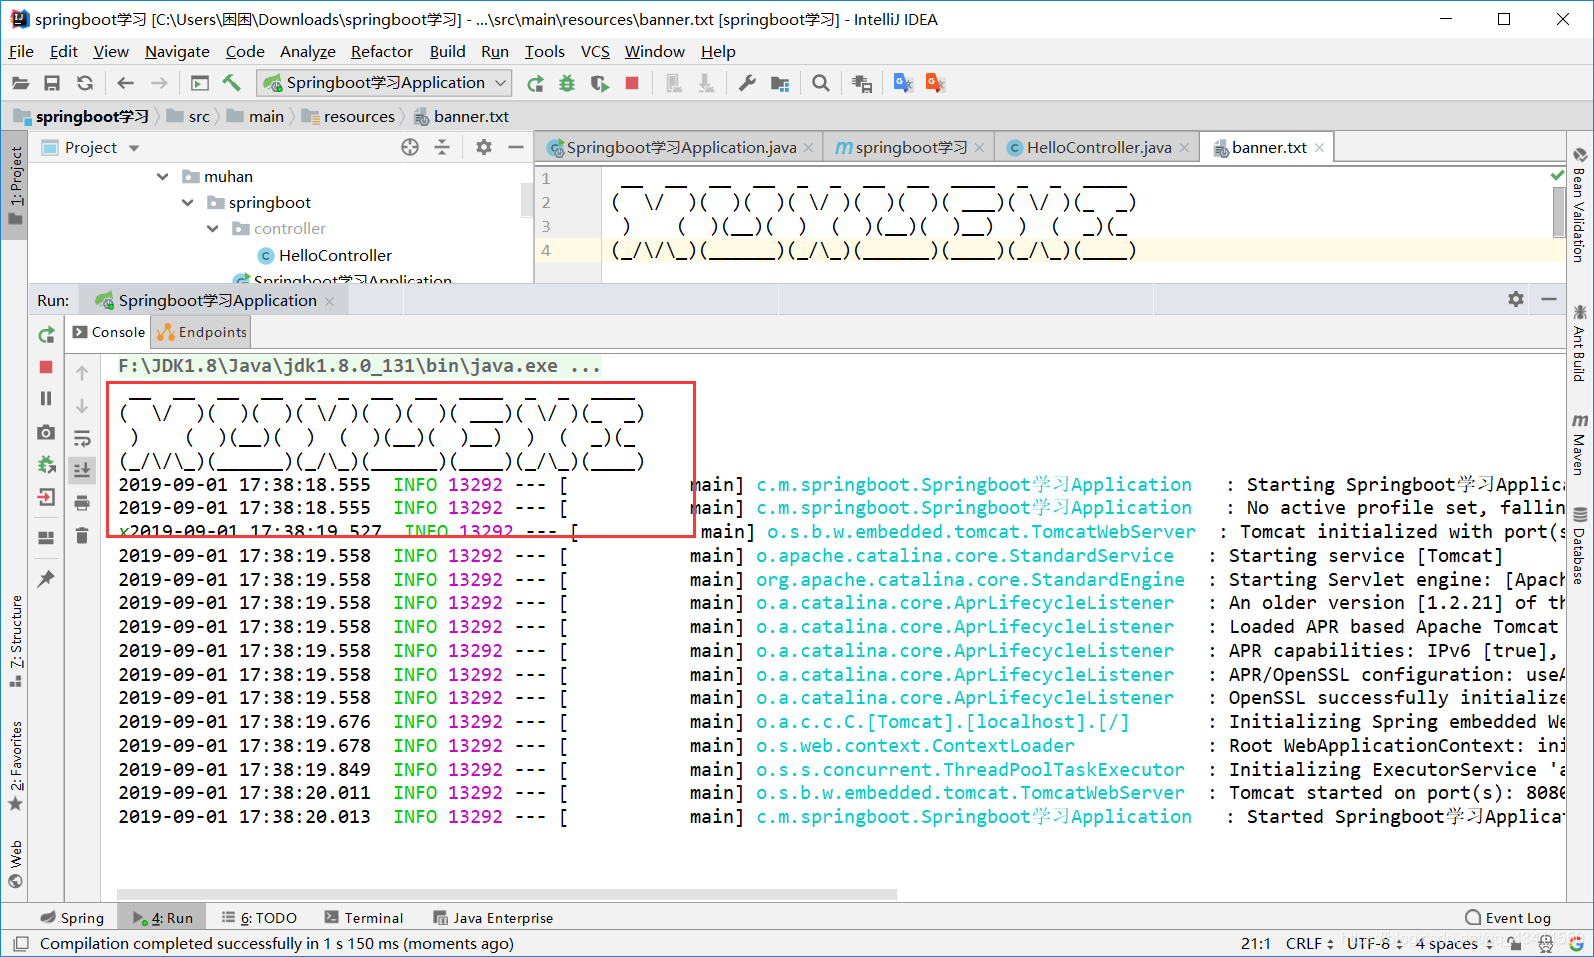
Task: Open the Database side tool window
Action: click(1580, 547)
